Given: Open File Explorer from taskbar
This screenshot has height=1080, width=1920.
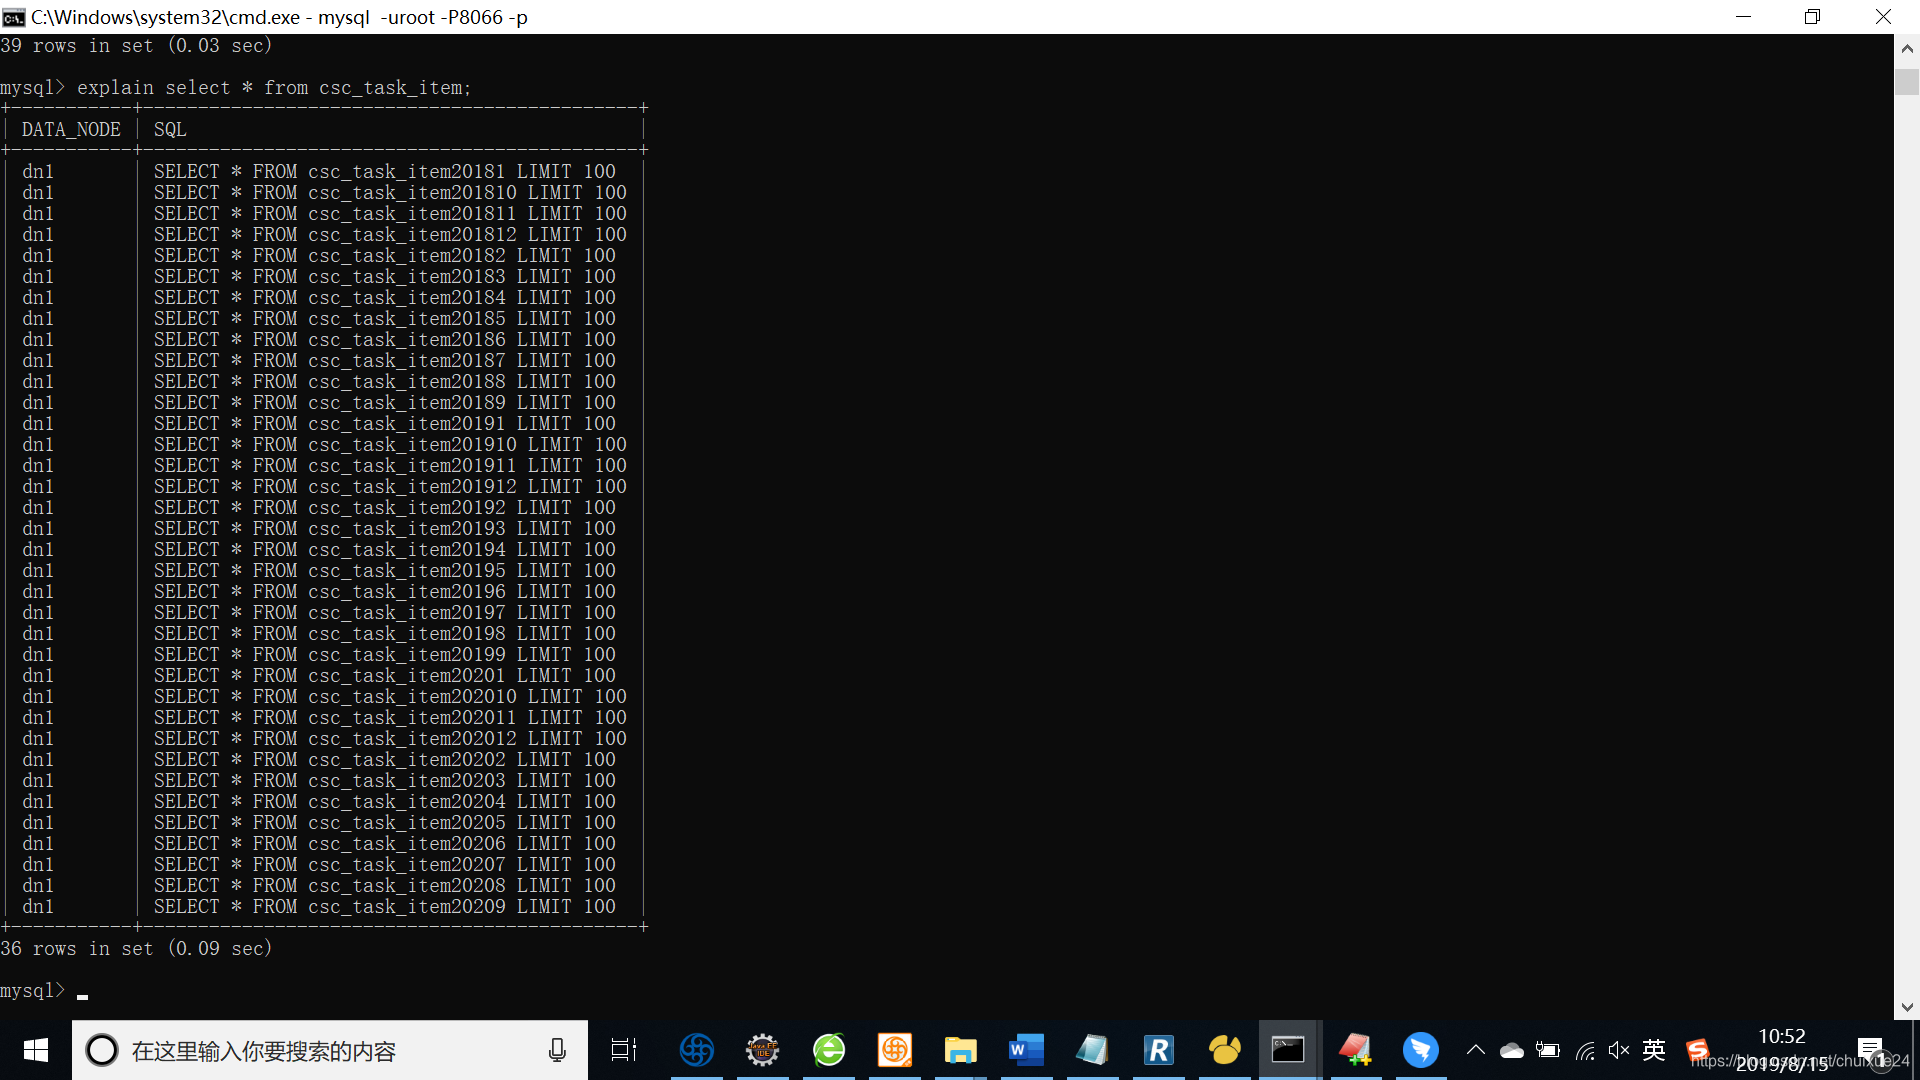Looking at the screenshot, I should (960, 1050).
